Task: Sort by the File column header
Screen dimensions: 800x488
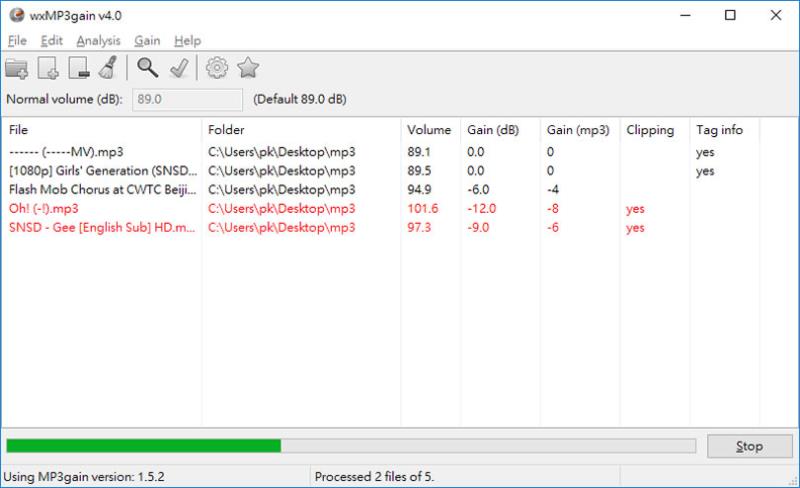Action: (x=102, y=130)
